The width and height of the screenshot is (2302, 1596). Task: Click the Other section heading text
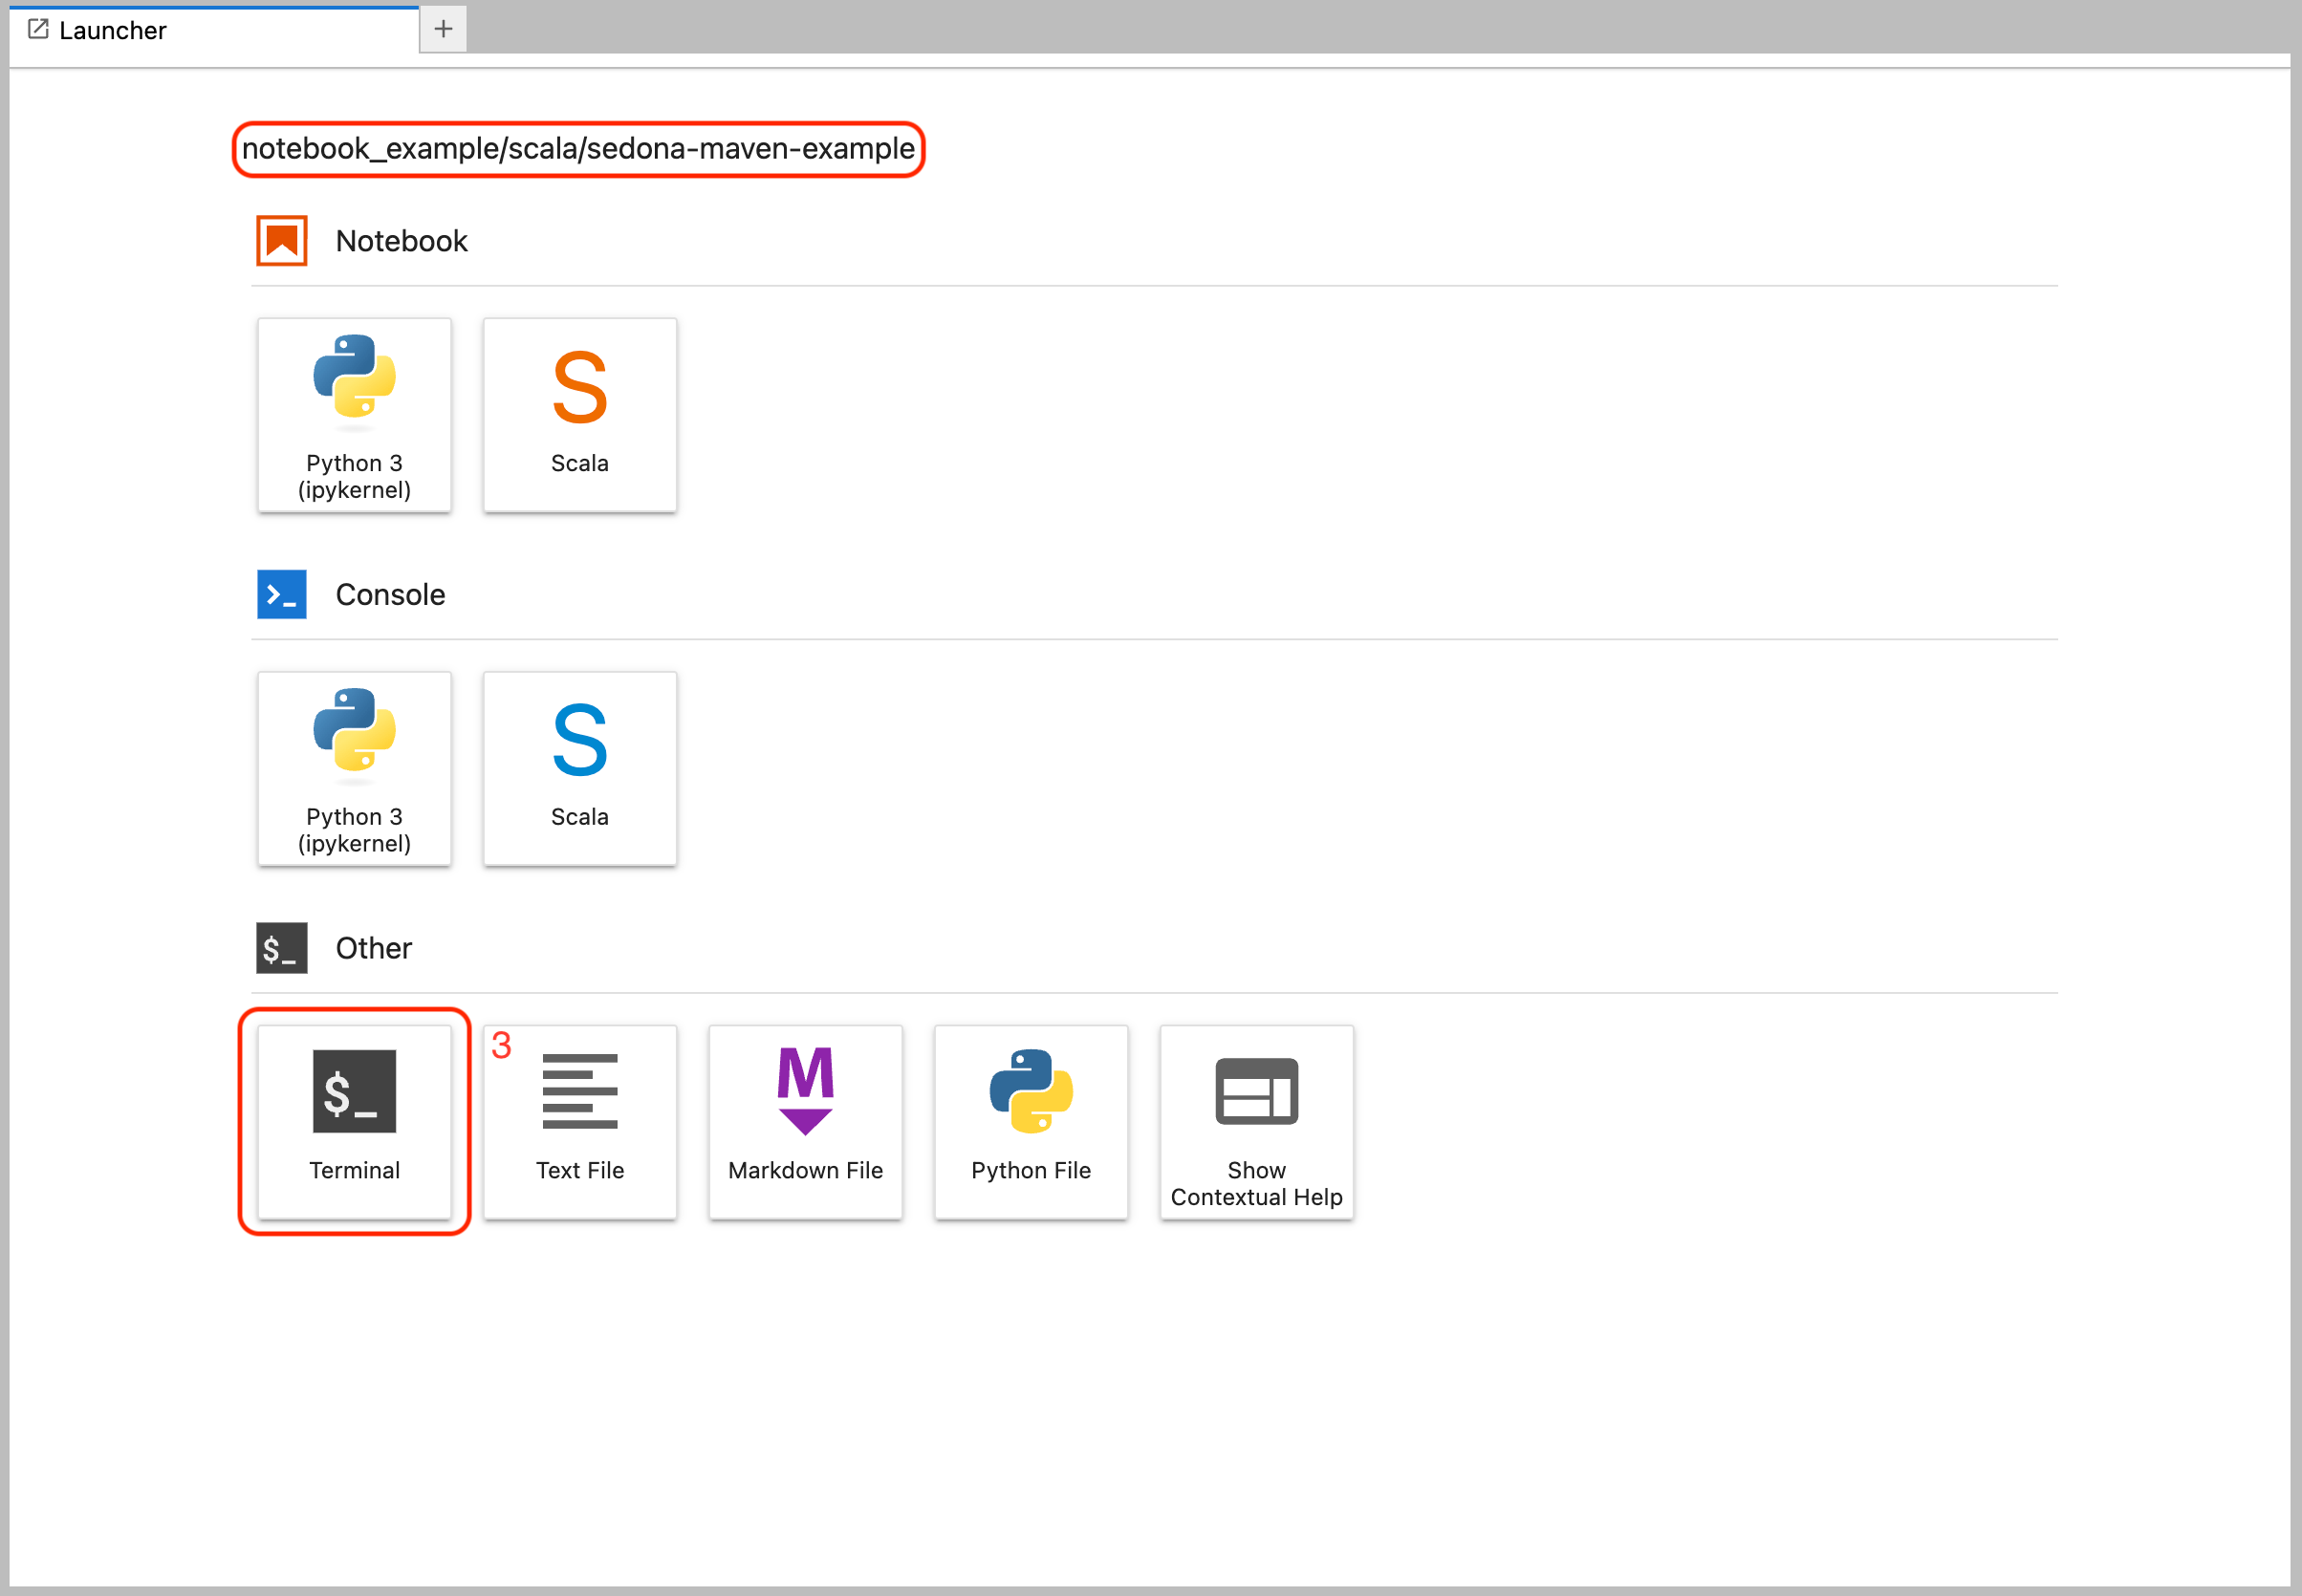[373, 948]
